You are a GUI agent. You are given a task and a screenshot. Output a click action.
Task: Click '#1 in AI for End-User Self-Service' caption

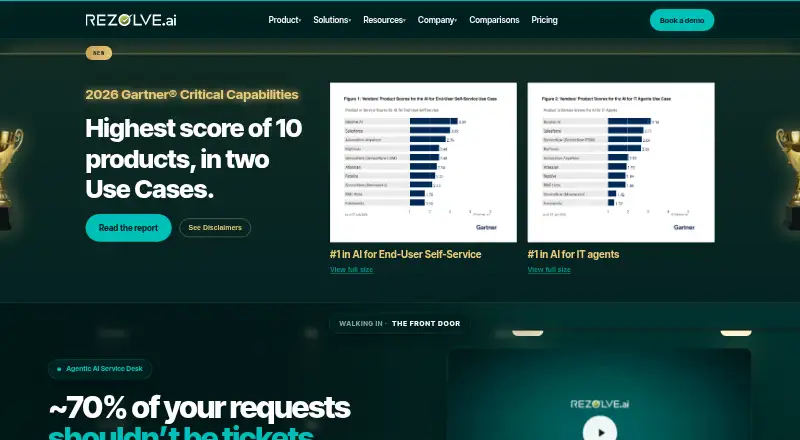pos(406,254)
